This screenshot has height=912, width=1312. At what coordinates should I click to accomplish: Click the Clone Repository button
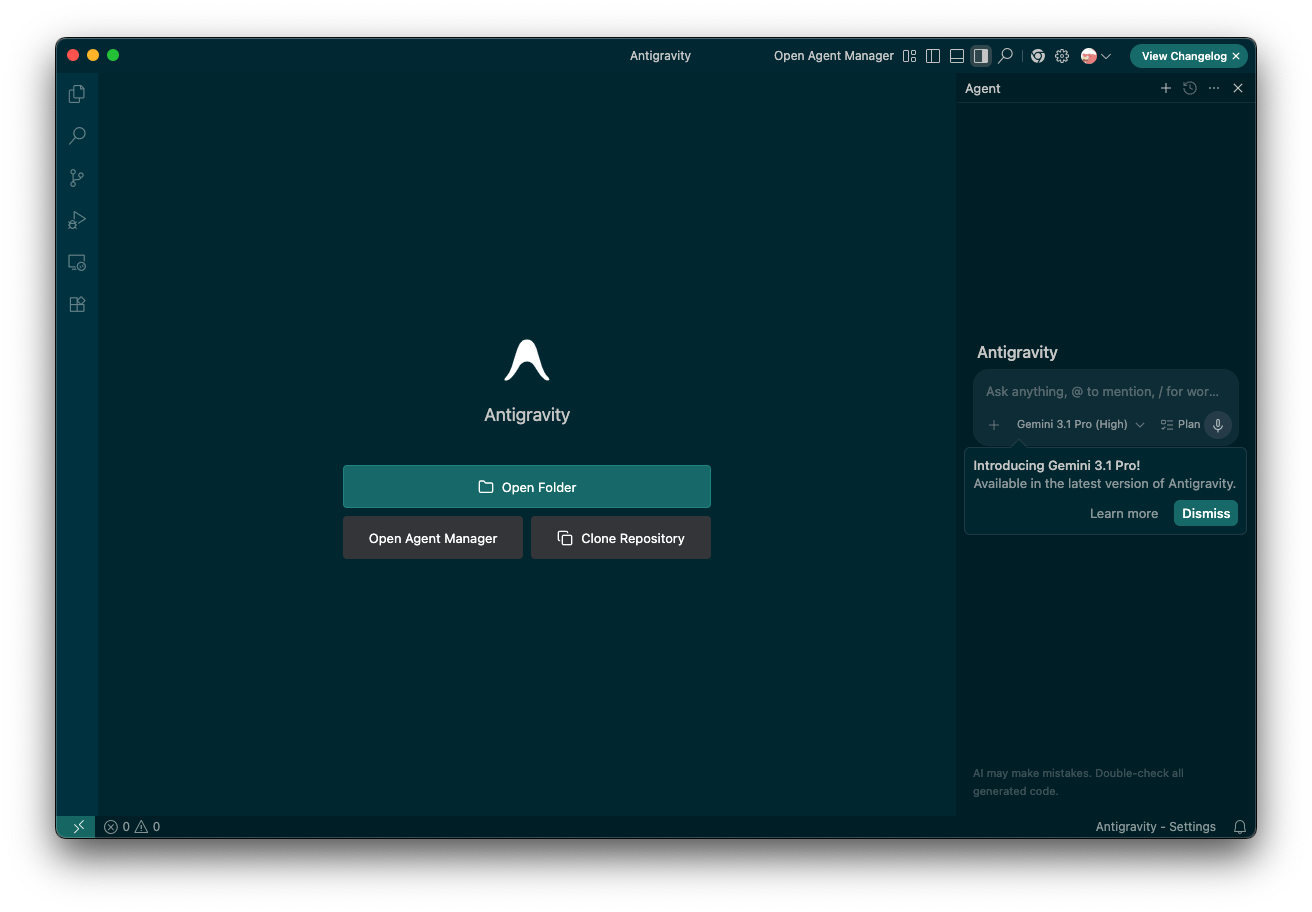tap(621, 538)
